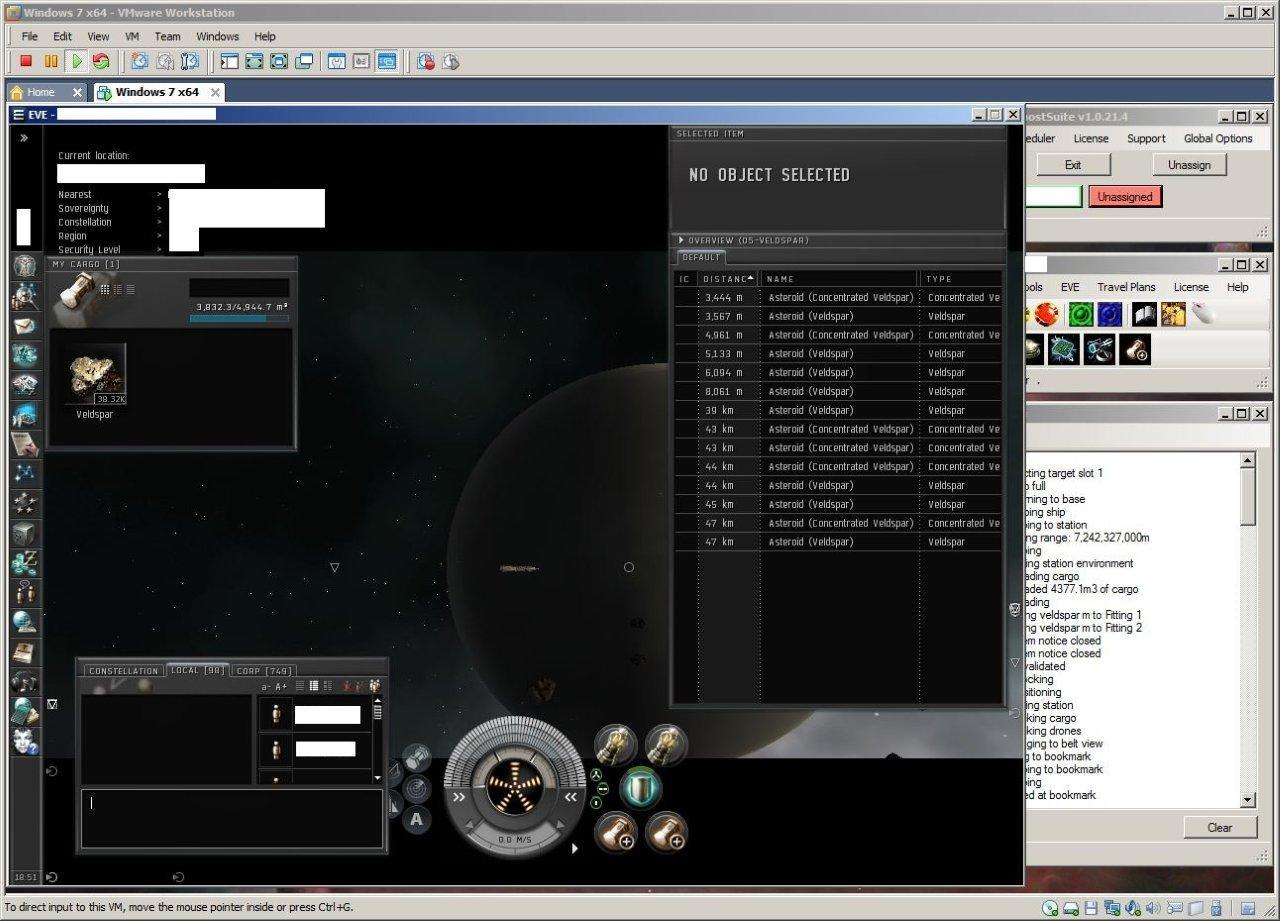Switch cargo to icon grid view
This screenshot has width=1280, height=921.
point(103,289)
